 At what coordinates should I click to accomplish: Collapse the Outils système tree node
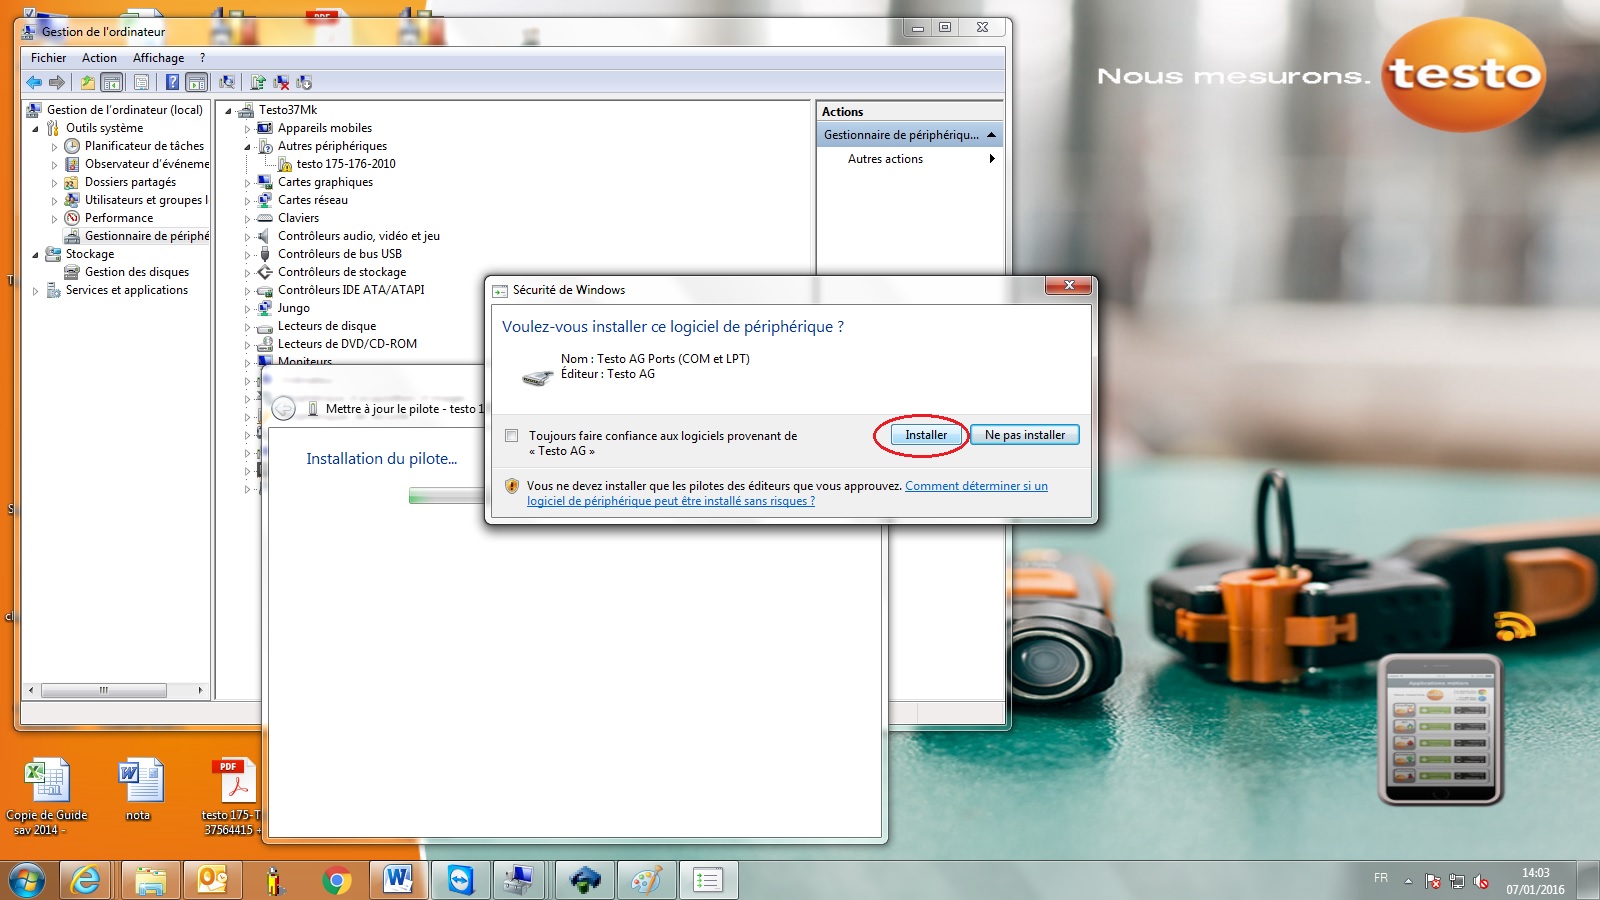(x=36, y=129)
